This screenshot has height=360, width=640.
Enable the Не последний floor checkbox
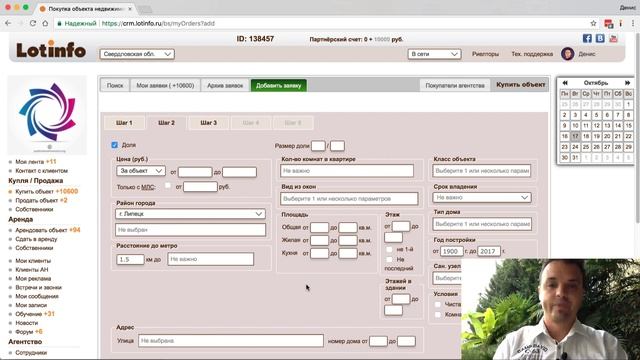[x=389, y=259]
